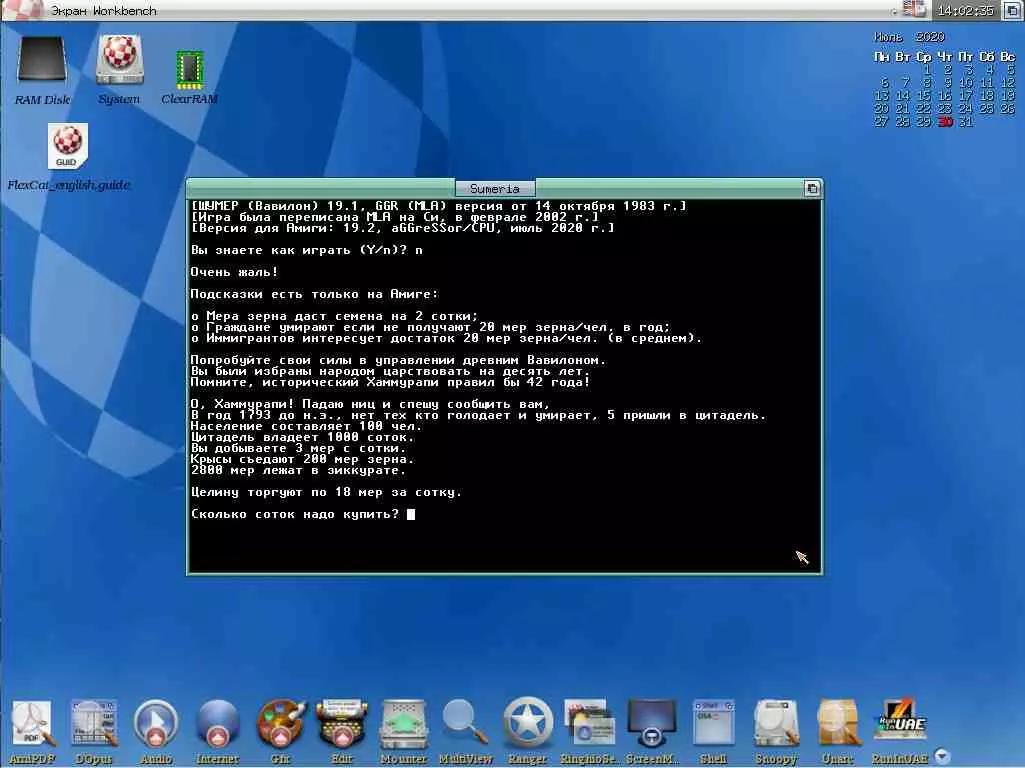This screenshot has height=768, width=1025.
Task: Click the highlighted day 30 in the calendar
Action: (945, 122)
